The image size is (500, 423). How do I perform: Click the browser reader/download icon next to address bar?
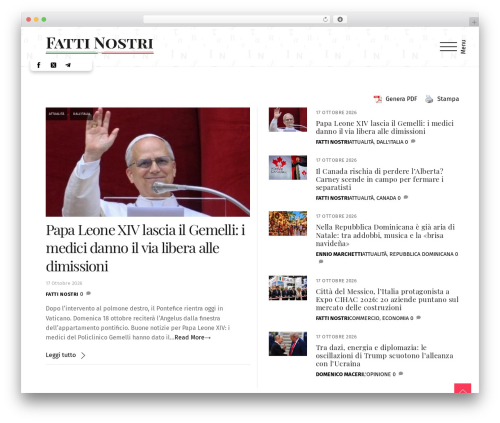click(340, 20)
